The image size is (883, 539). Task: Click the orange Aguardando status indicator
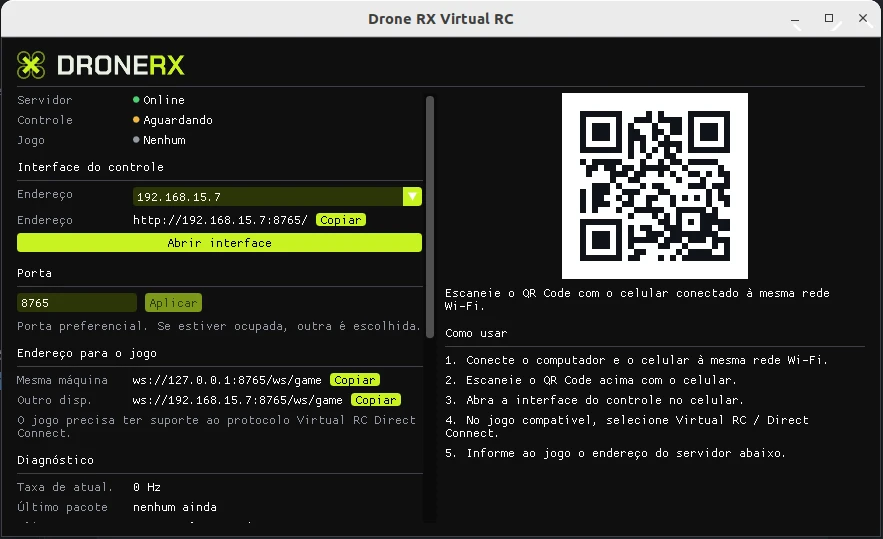(x=136, y=119)
